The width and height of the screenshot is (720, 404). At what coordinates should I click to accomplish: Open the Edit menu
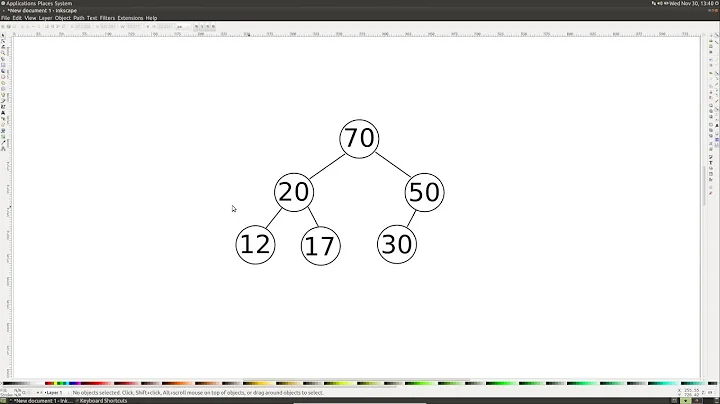click(17, 18)
